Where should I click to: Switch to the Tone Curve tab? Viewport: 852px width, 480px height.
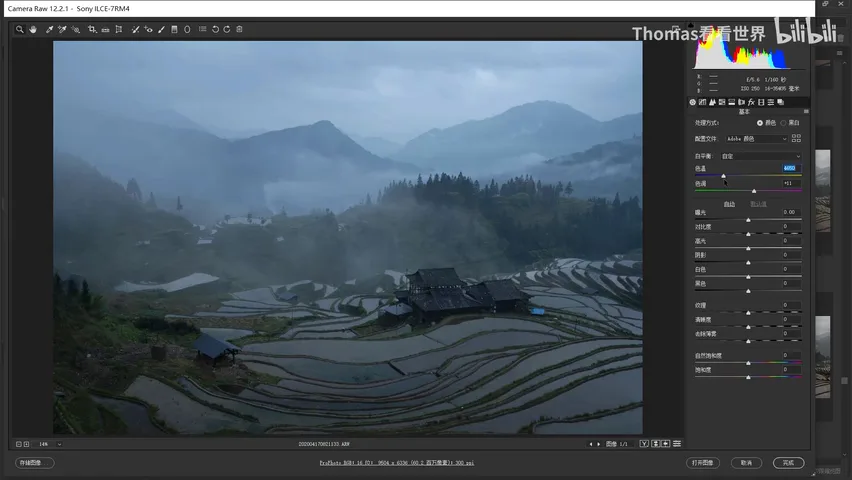click(x=702, y=102)
